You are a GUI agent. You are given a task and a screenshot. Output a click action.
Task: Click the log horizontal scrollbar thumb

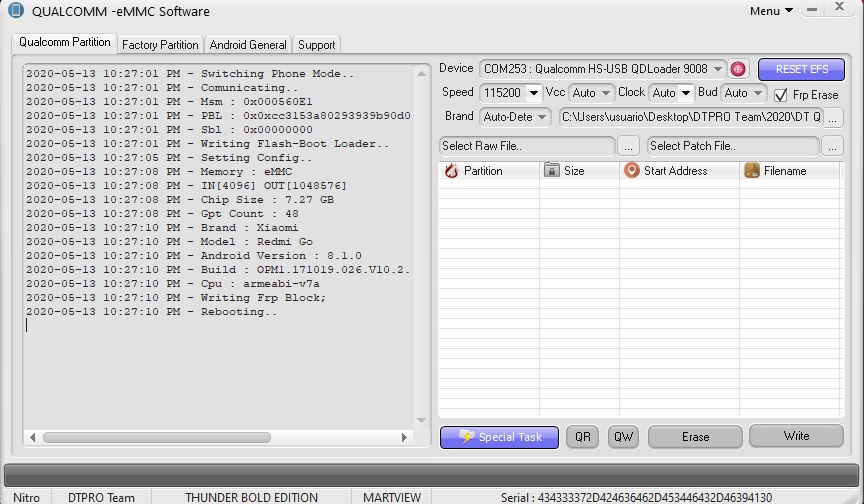tap(156, 437)
